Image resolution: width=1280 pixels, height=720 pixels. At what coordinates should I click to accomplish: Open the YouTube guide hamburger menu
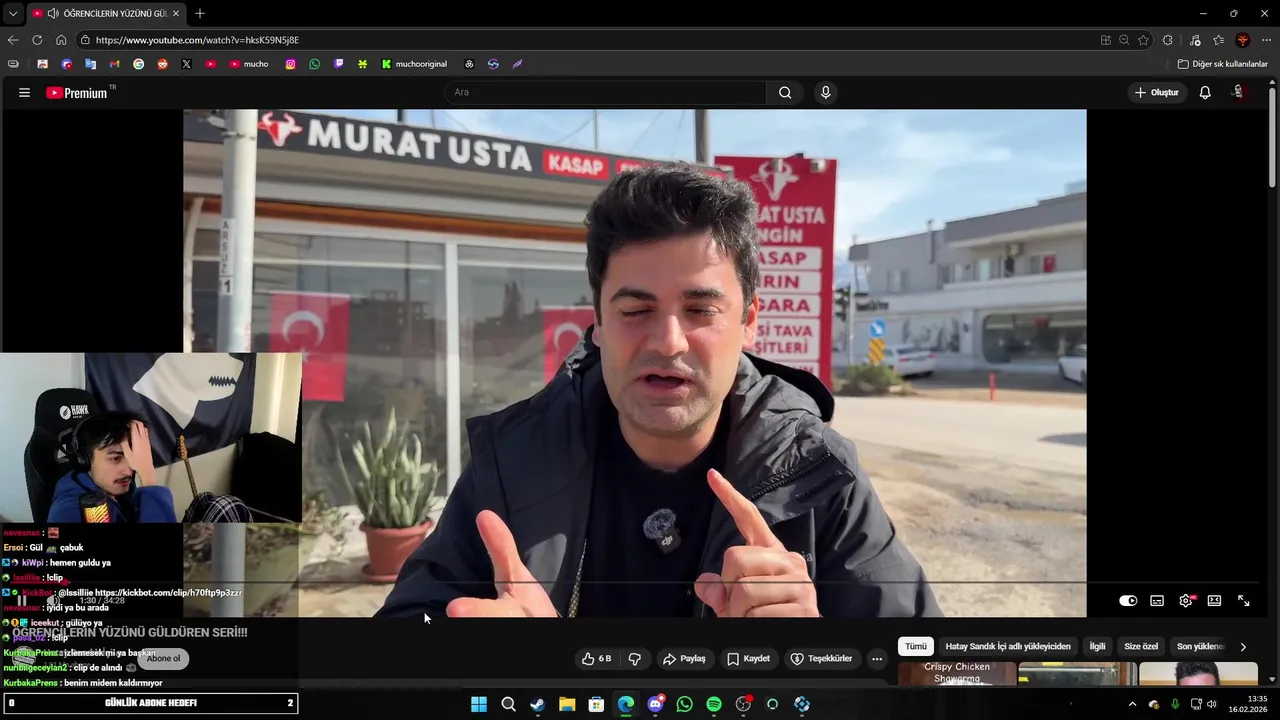coord(24,92)
